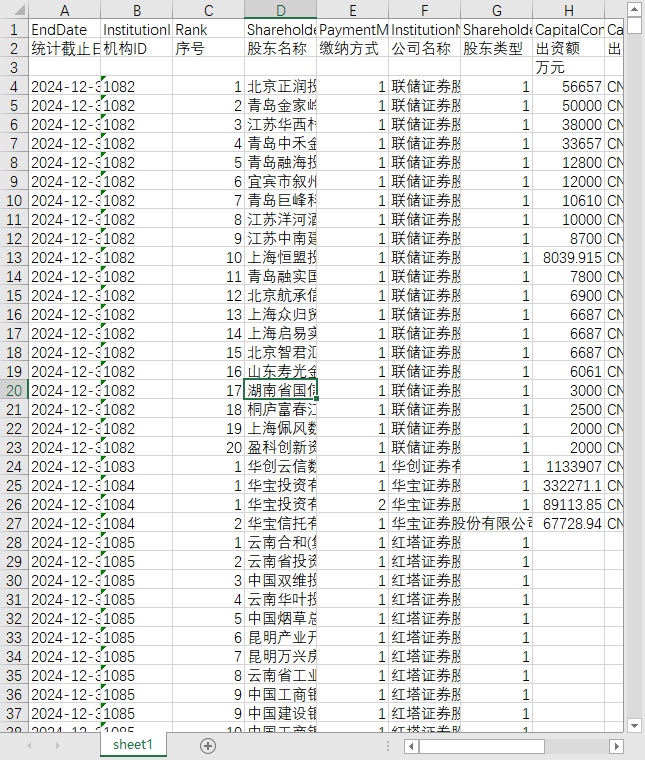
Task: Select the PaymentM cell with value 2
Action: (x=353, y=505)
